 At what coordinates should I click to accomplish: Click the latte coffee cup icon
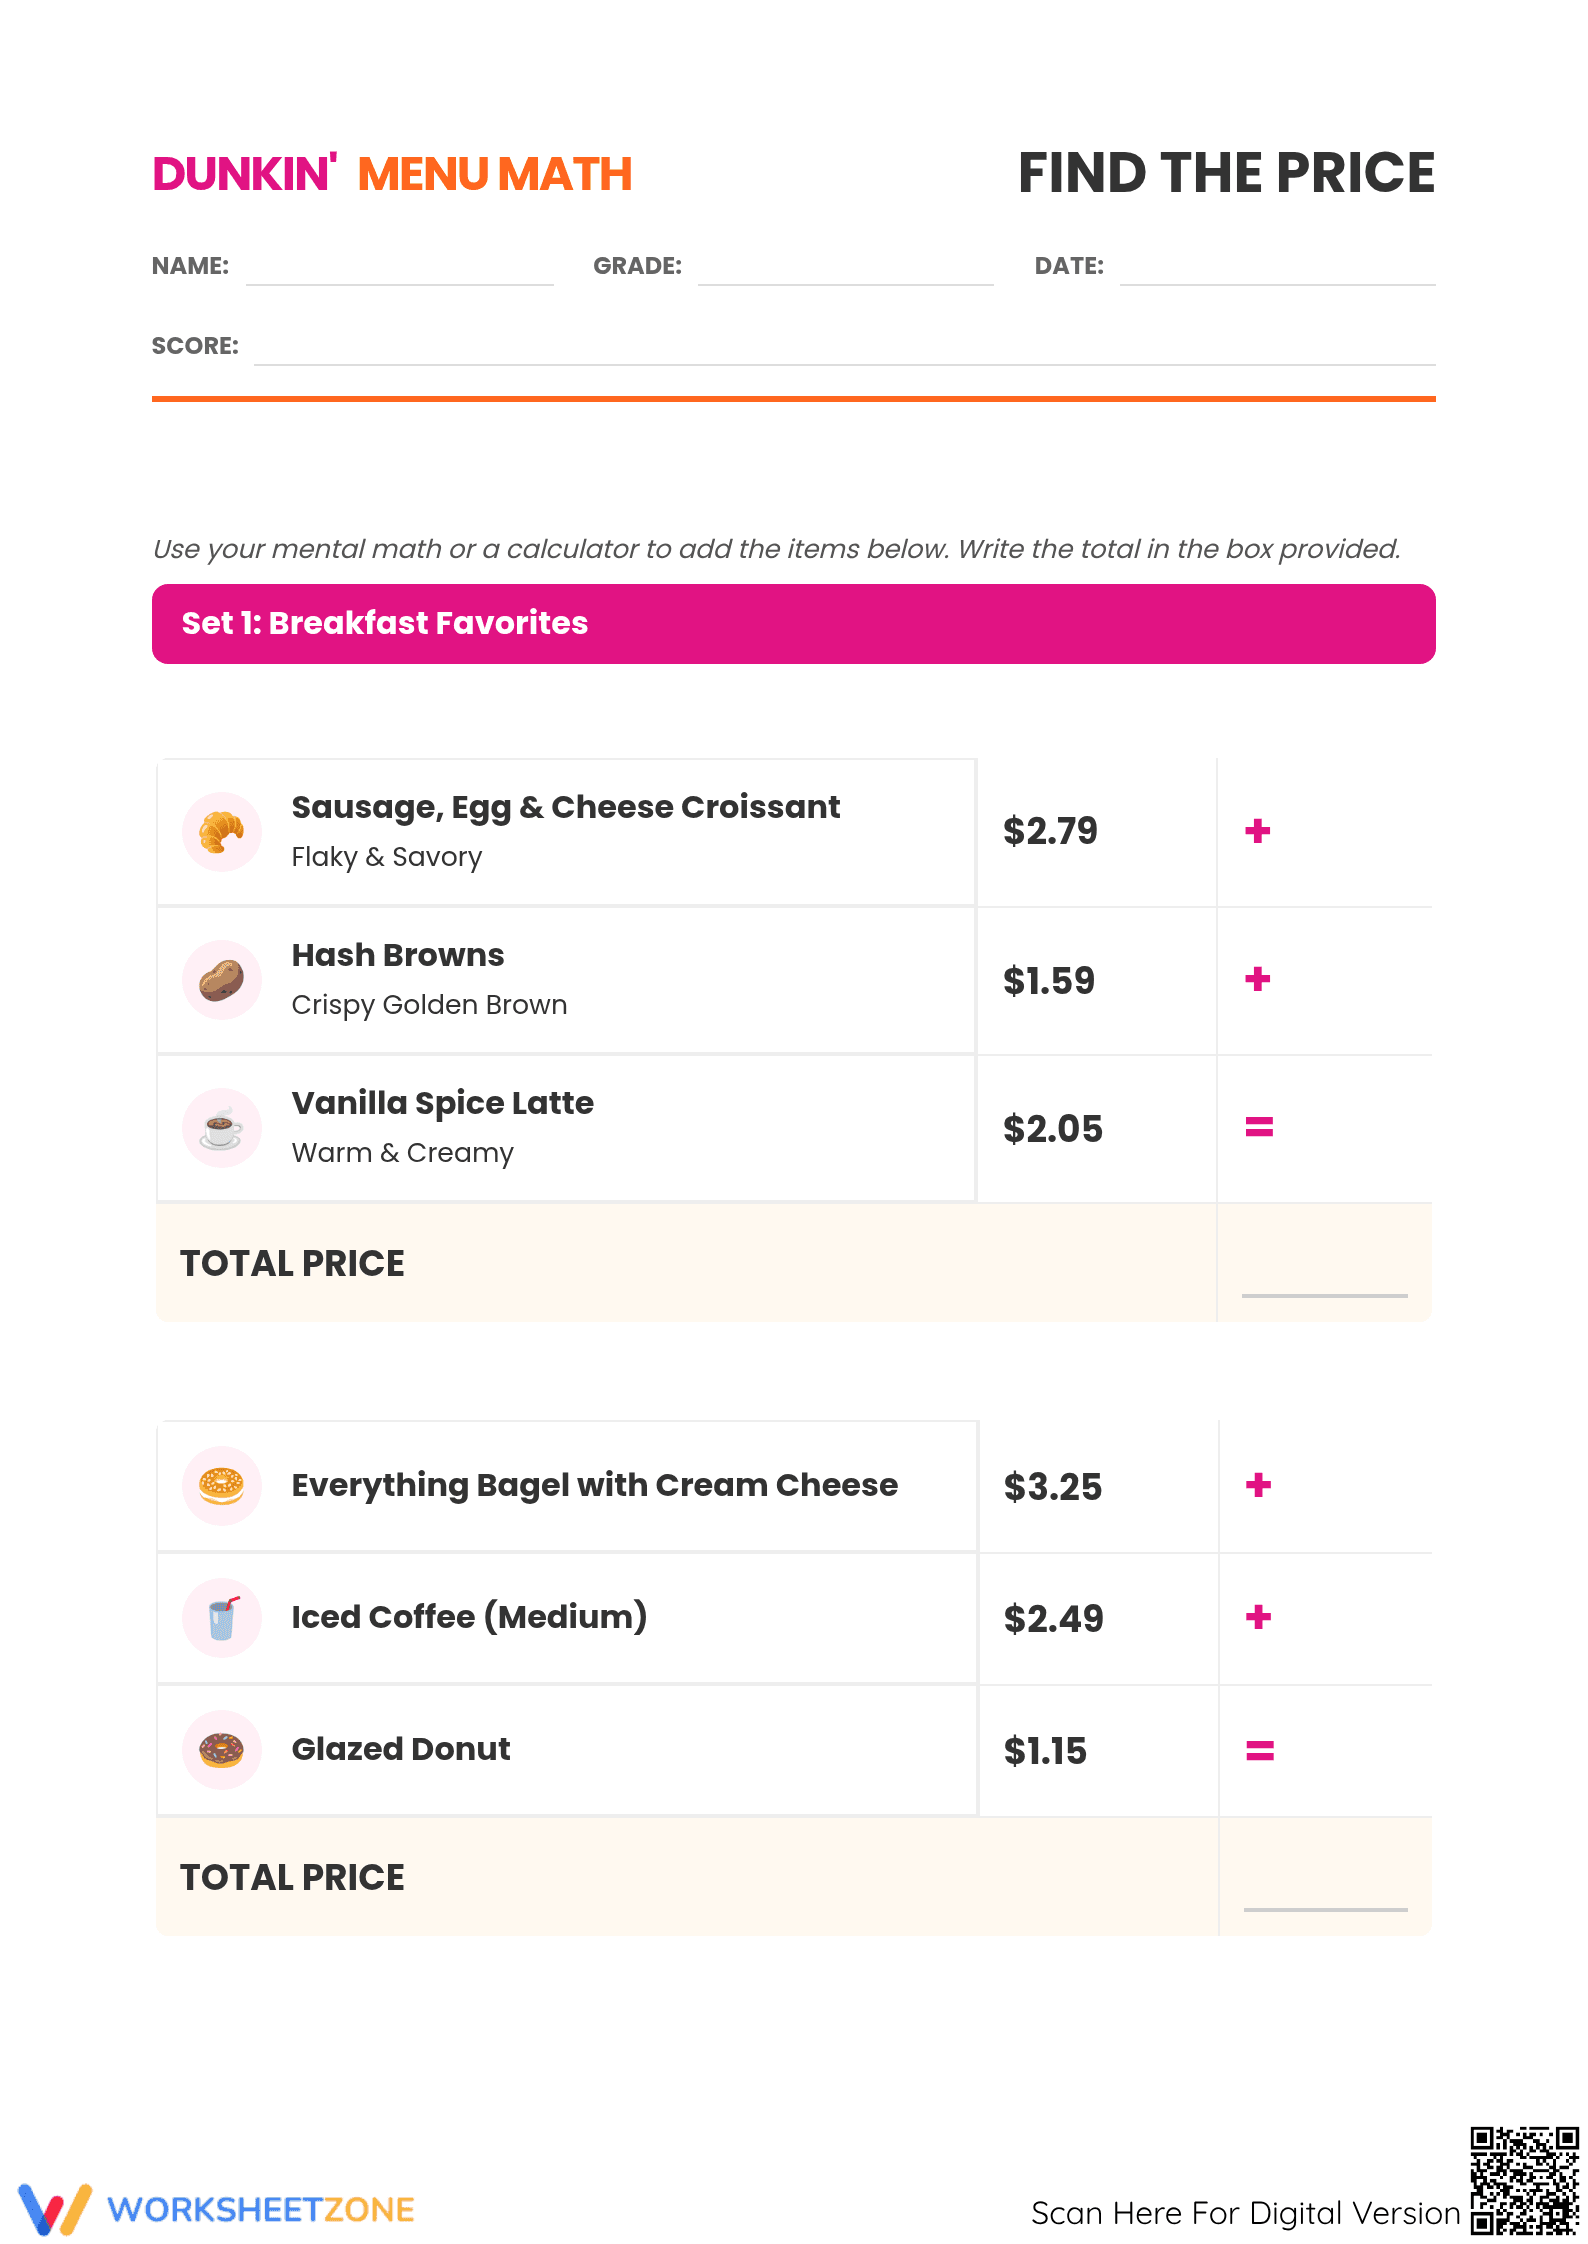pyautogui.click(x=222, y=1128)
